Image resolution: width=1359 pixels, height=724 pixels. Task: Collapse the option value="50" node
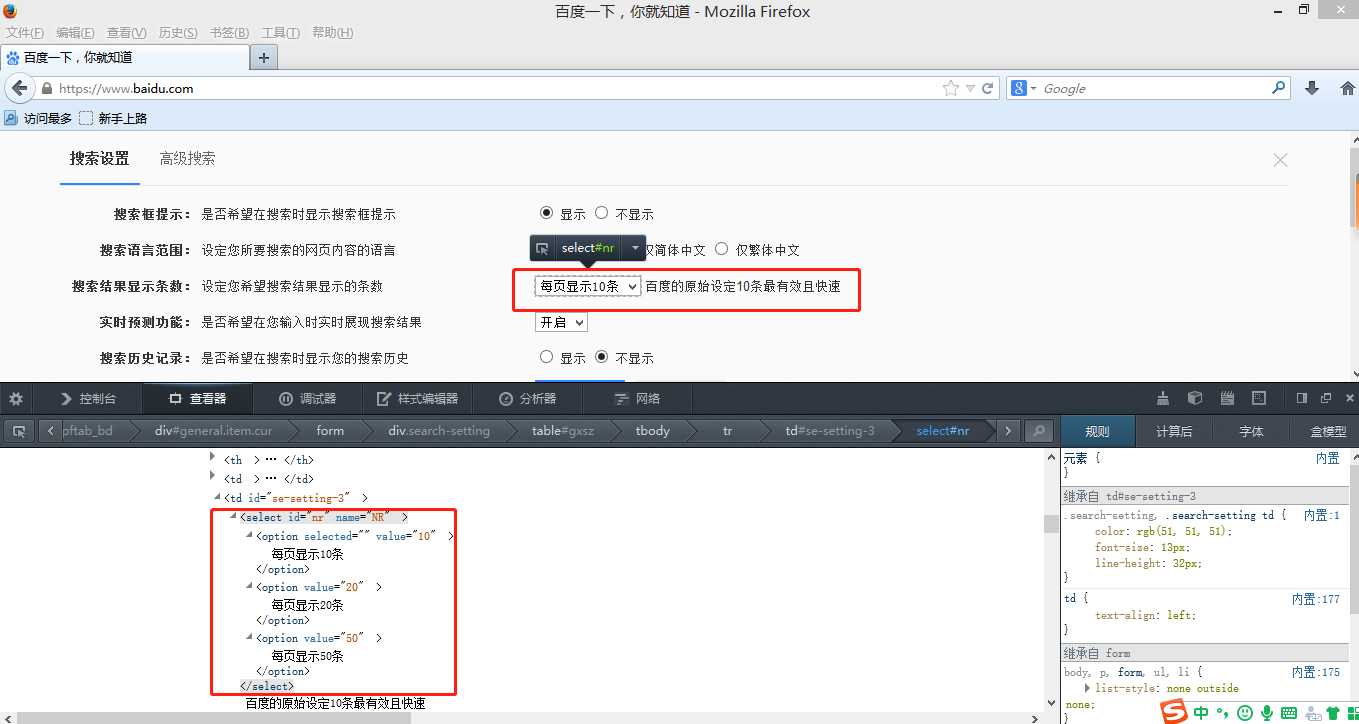(x=249, y=637)
